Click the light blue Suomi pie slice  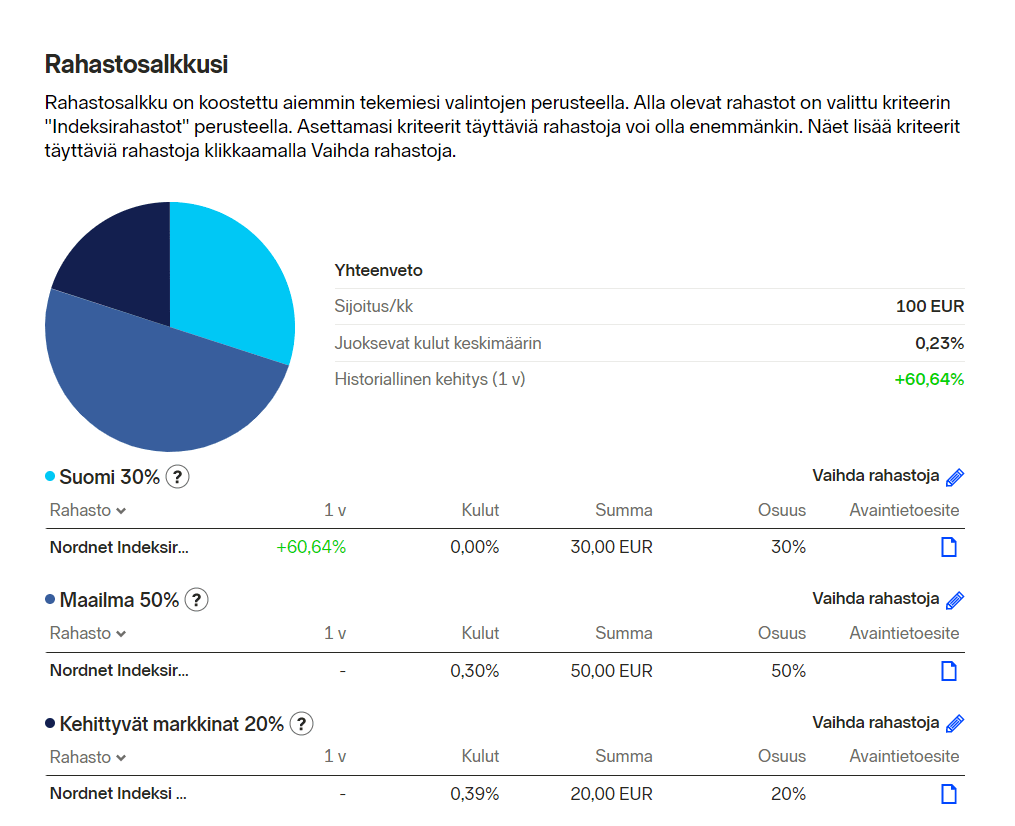[230, 280]
